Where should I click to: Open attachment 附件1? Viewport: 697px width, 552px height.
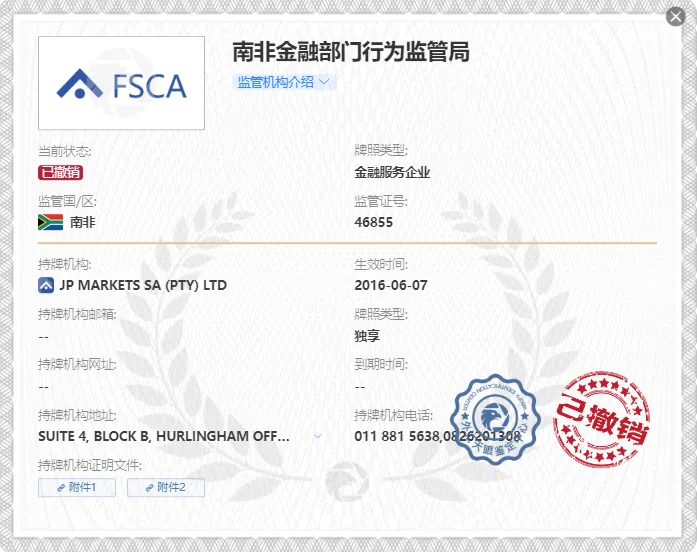pyautogui.click(x=77, y=488)
